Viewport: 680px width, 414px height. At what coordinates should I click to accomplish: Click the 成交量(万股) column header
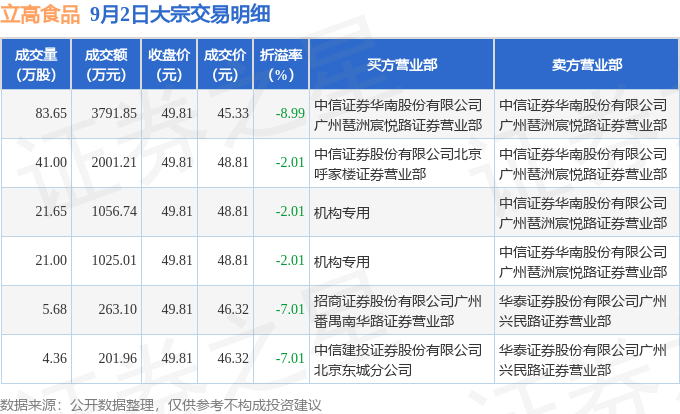pos(36,65)
